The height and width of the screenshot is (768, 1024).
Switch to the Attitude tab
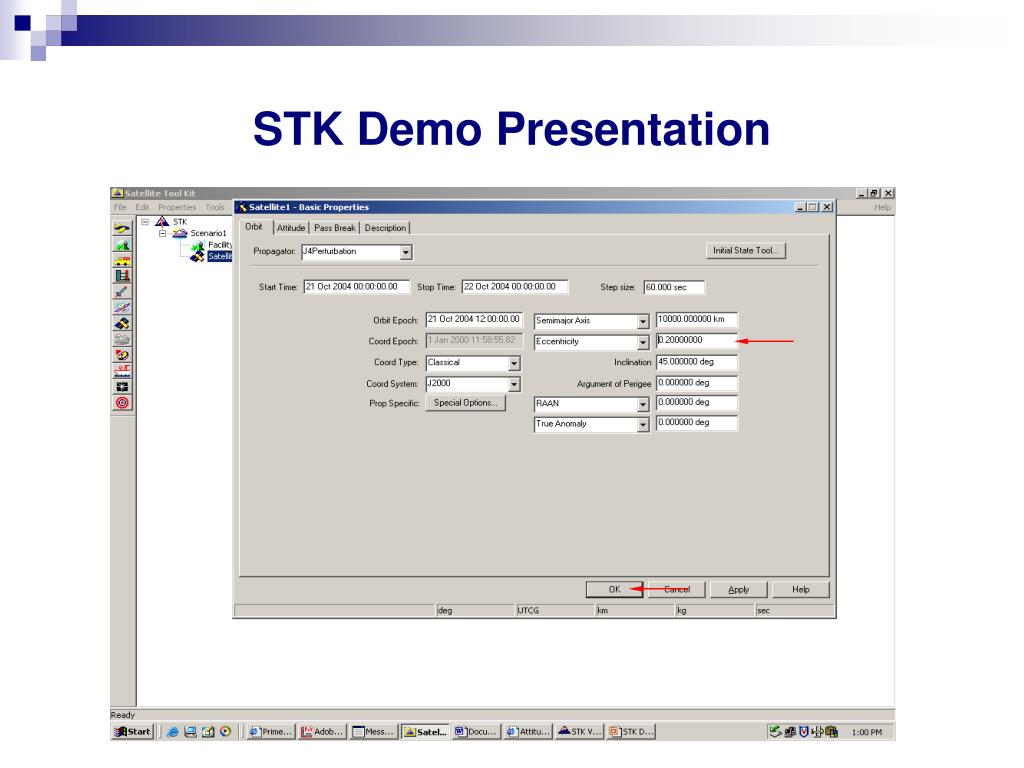tap(291, 228)
